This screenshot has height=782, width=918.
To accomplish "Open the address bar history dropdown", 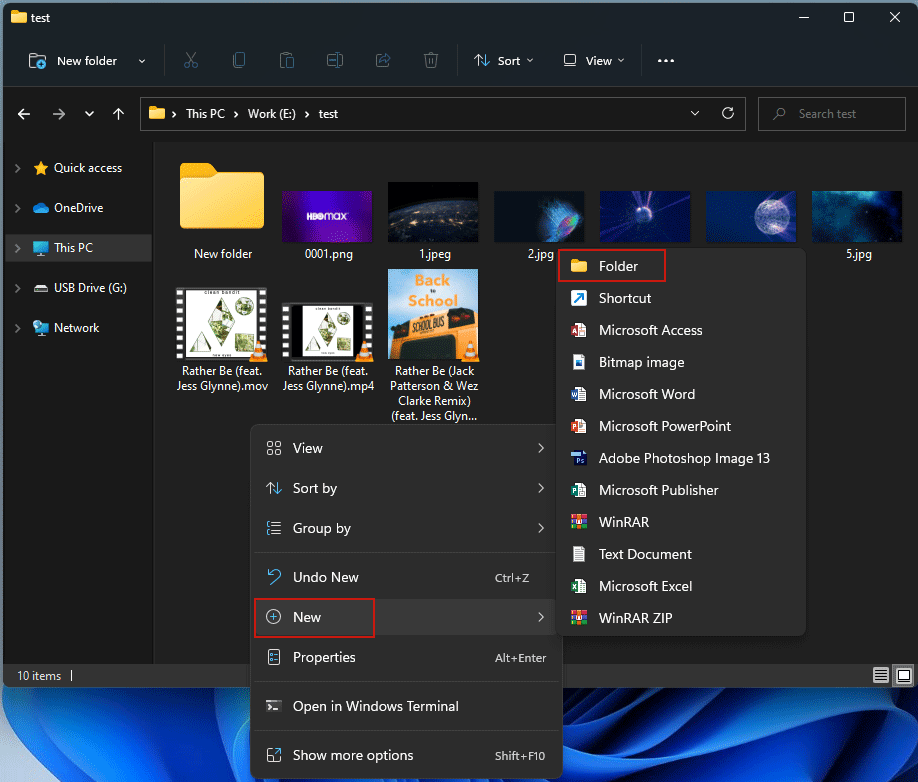I will click(695, 113).
